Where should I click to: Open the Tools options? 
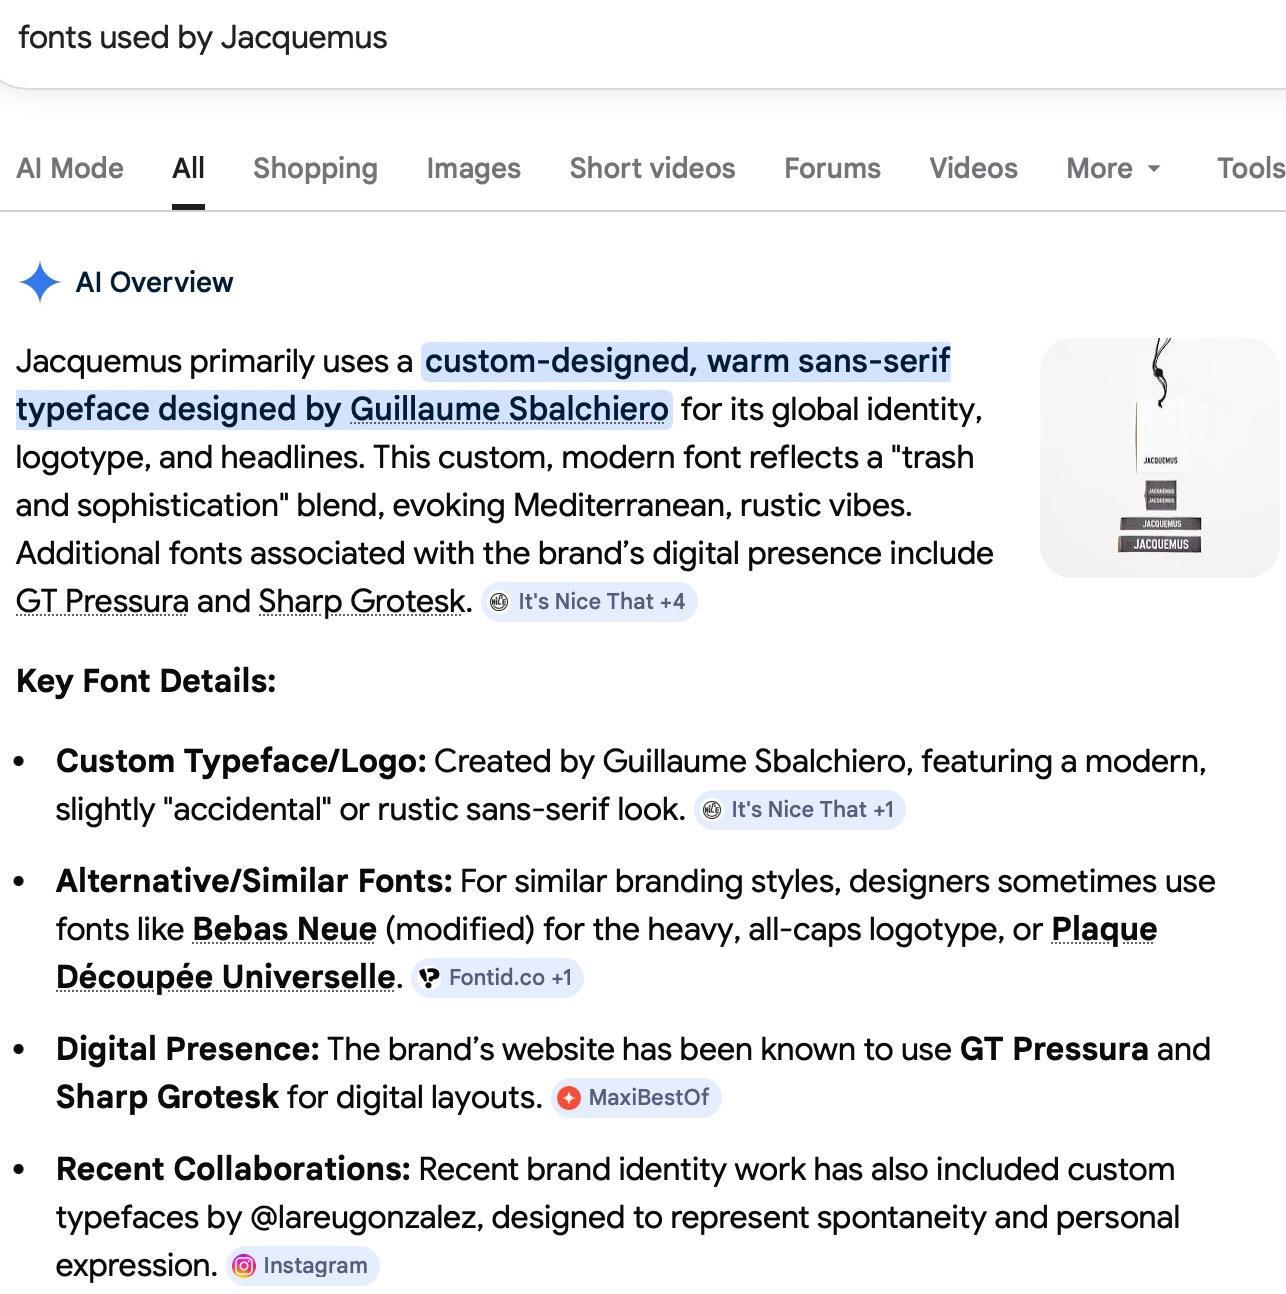(1250, 168)
